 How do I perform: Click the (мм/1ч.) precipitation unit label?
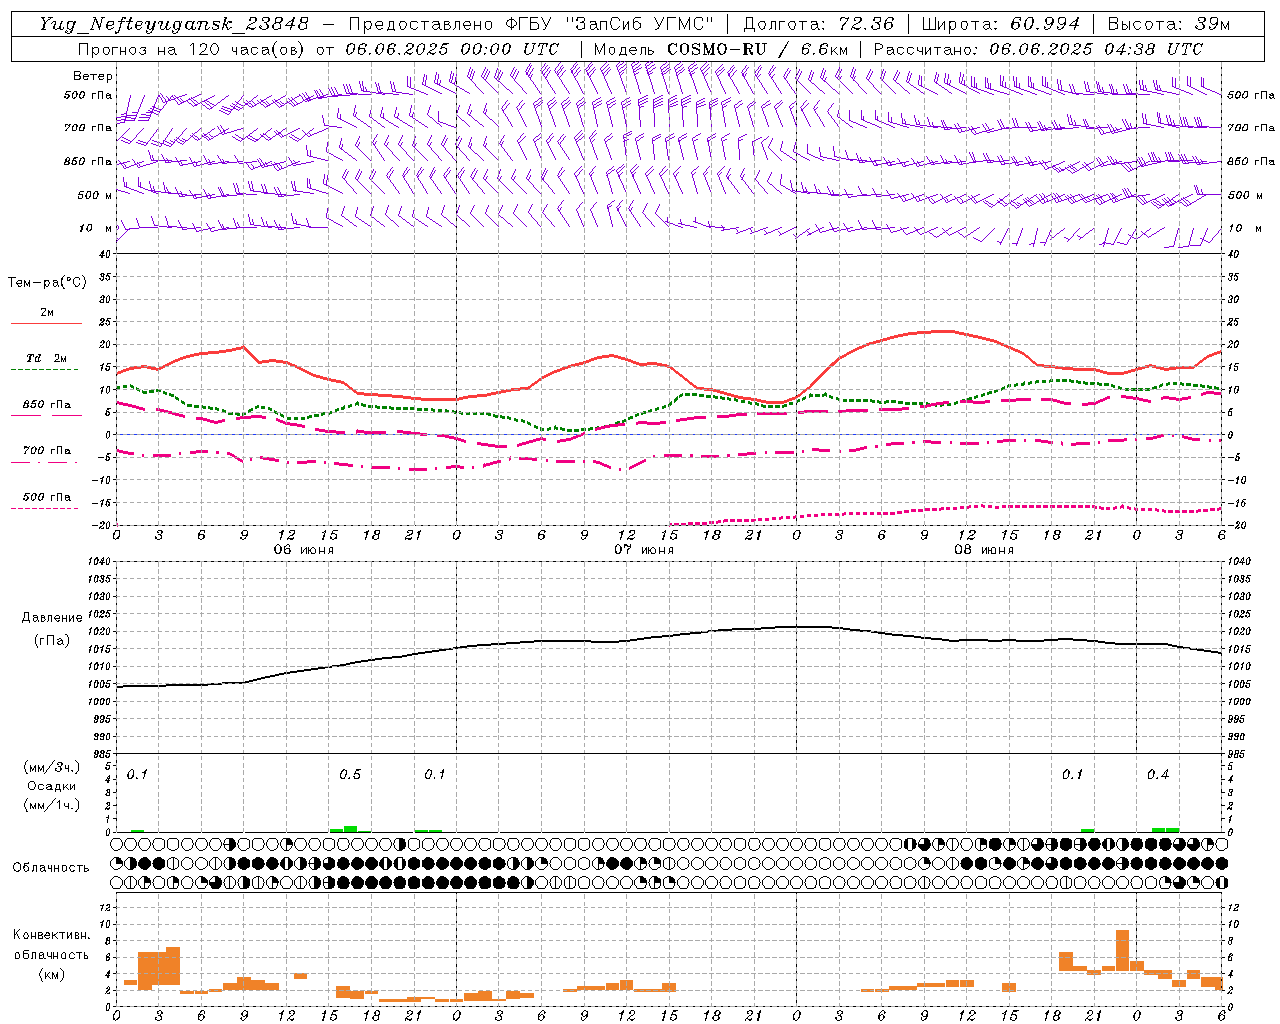coord(51,805)
